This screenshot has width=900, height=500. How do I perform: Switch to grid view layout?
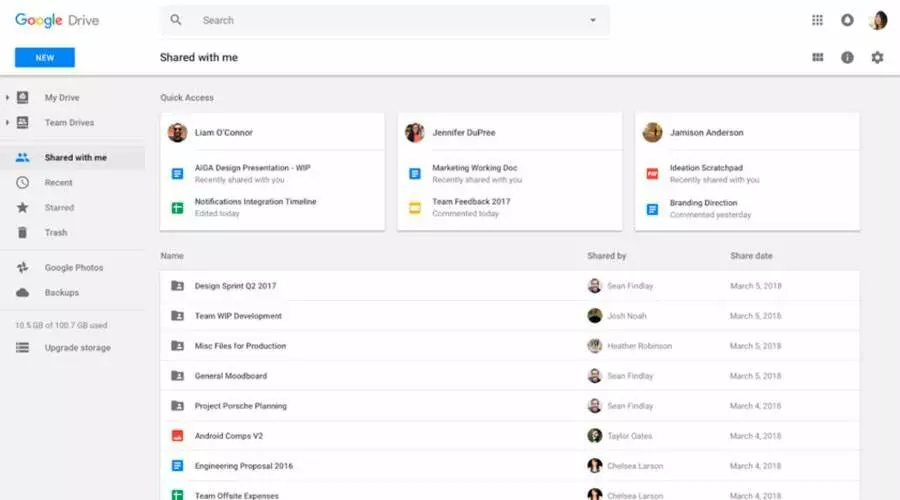pyautogui.click(x=818, y=57)
